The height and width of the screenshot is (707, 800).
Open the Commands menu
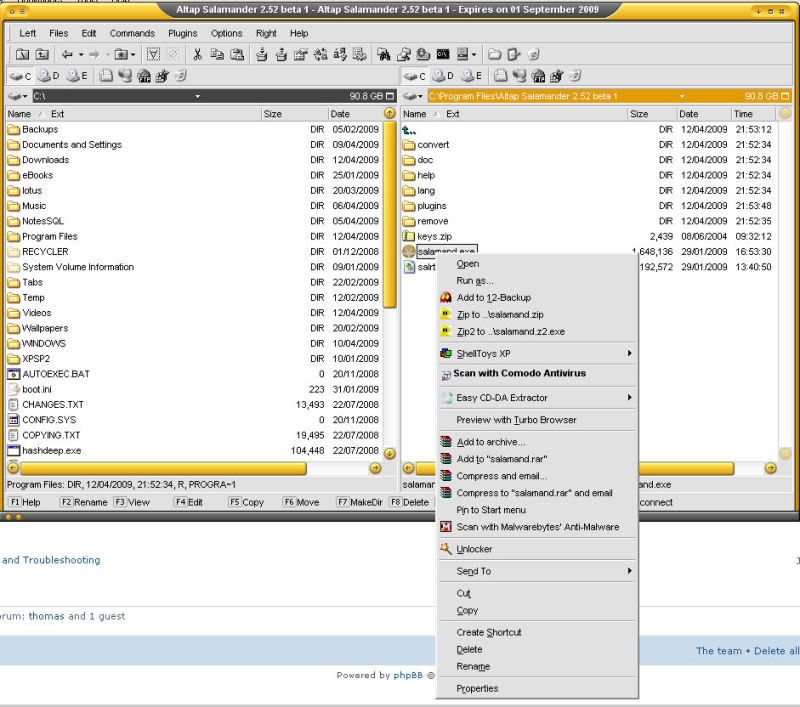click(x=132, y=33)
